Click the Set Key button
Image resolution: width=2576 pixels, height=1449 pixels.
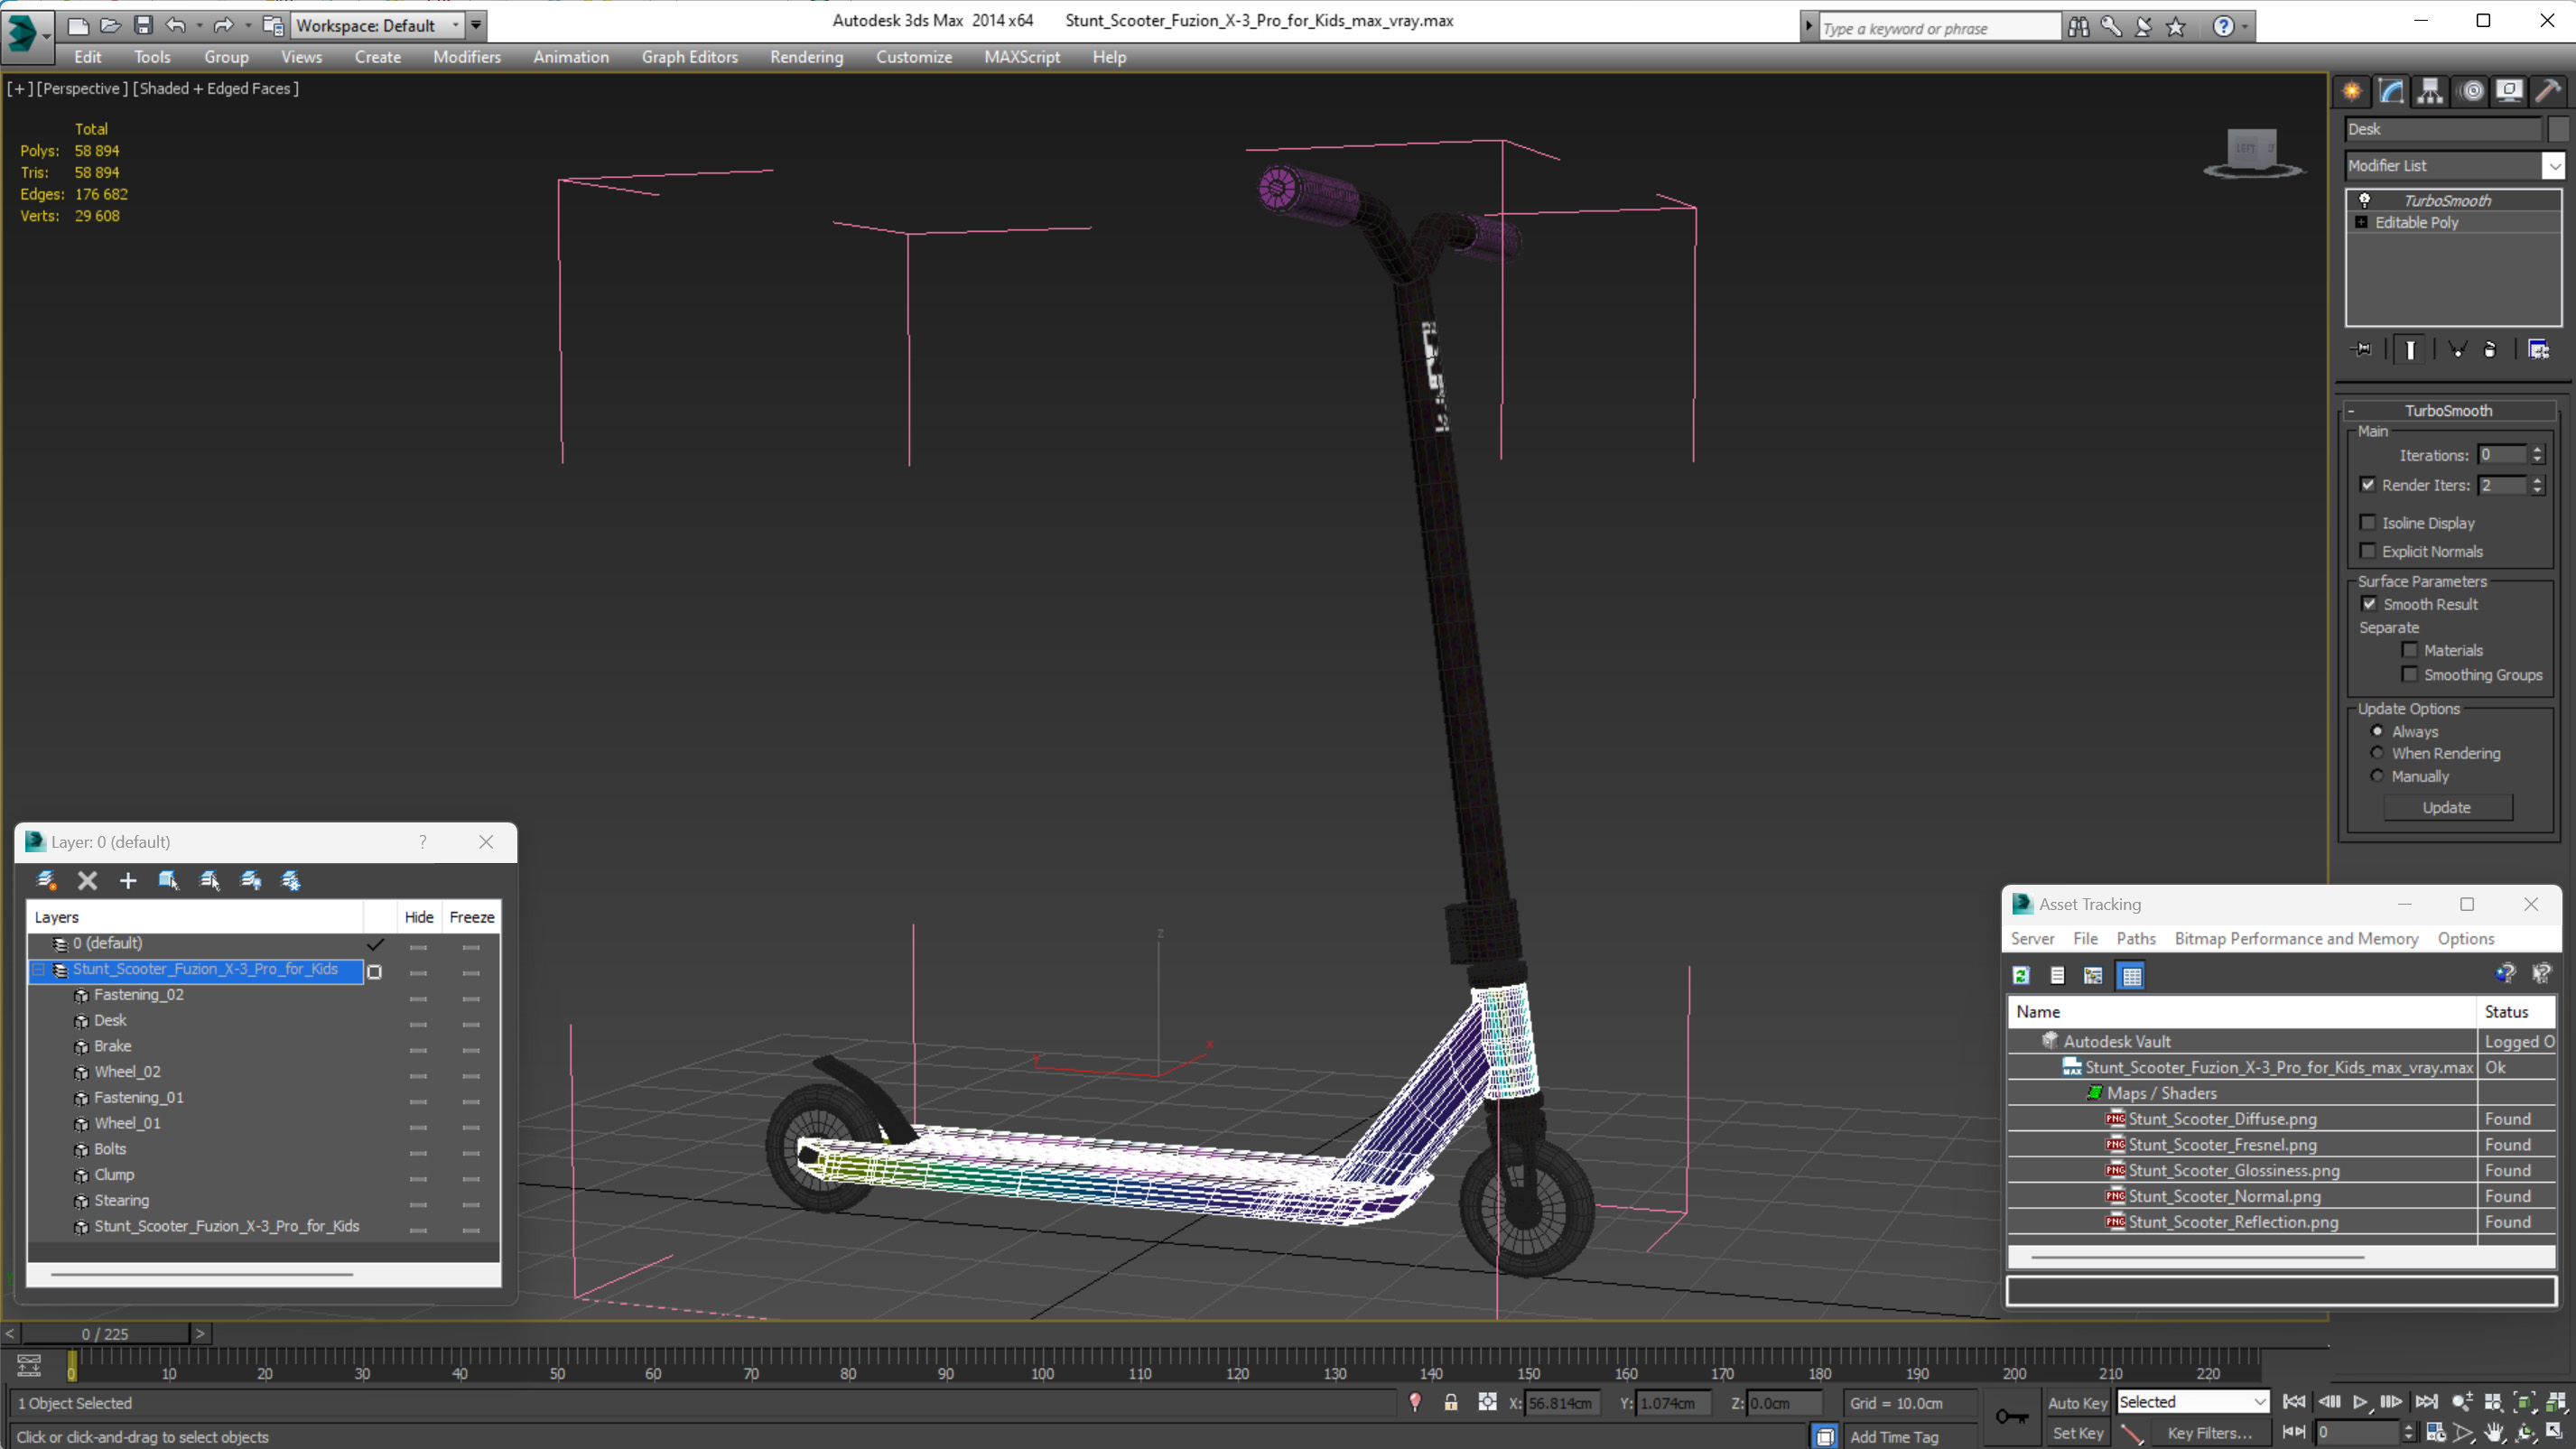click(2077, 1433)
